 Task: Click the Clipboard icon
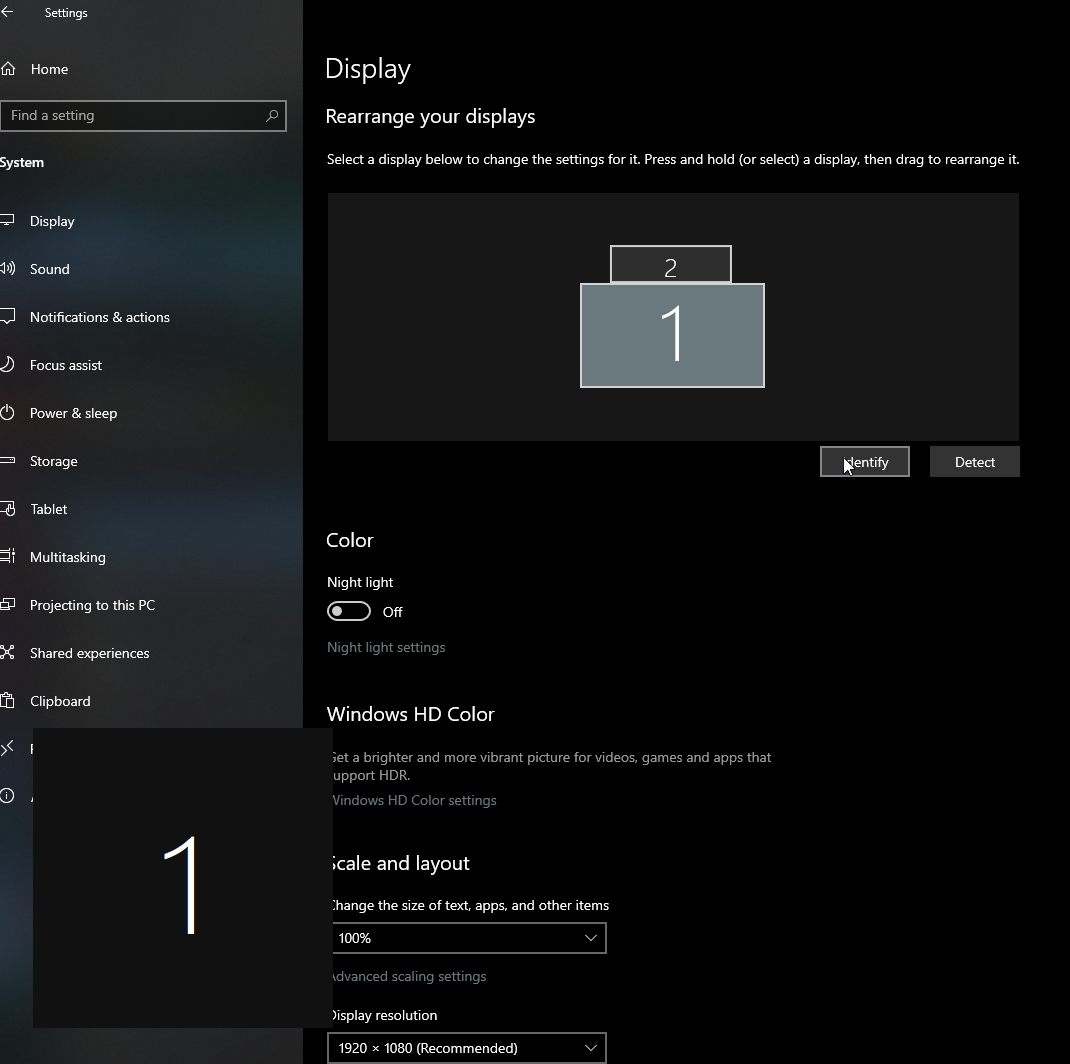7,700
